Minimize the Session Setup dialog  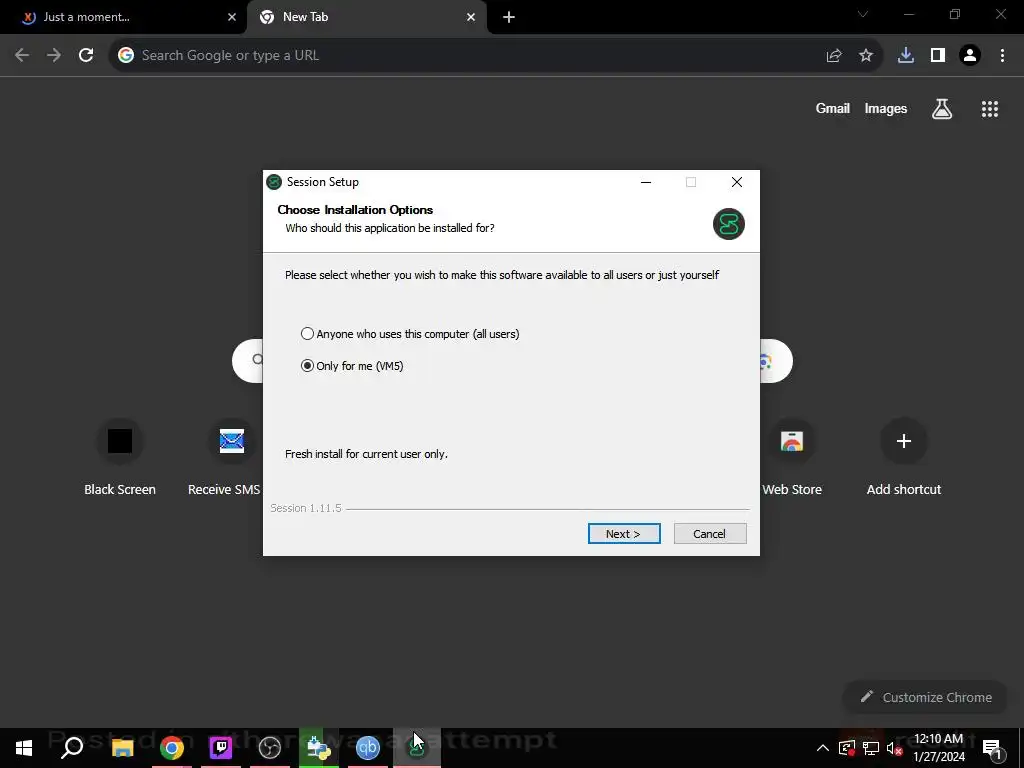(x=646, y=182)
